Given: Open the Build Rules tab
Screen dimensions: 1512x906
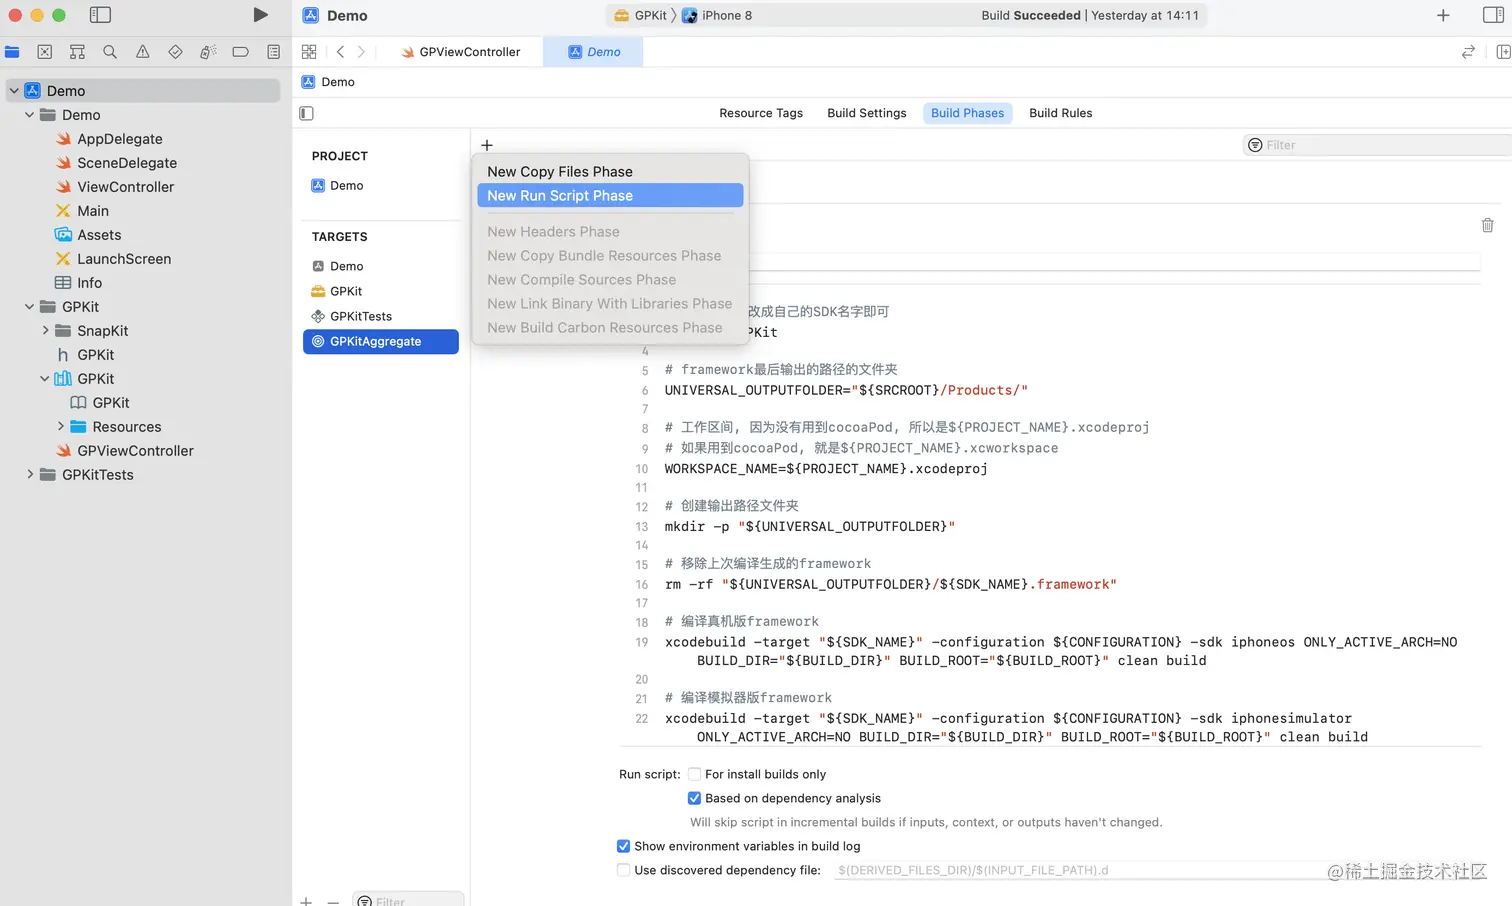Looking at the screenshot, I should pos(1061,113).
